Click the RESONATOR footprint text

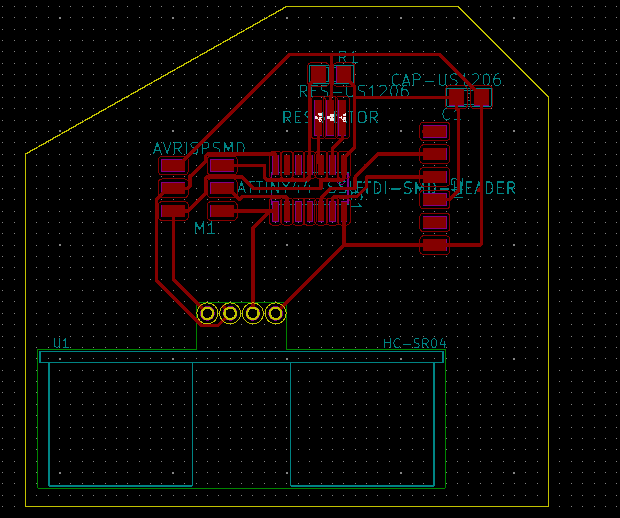(330, 117)
